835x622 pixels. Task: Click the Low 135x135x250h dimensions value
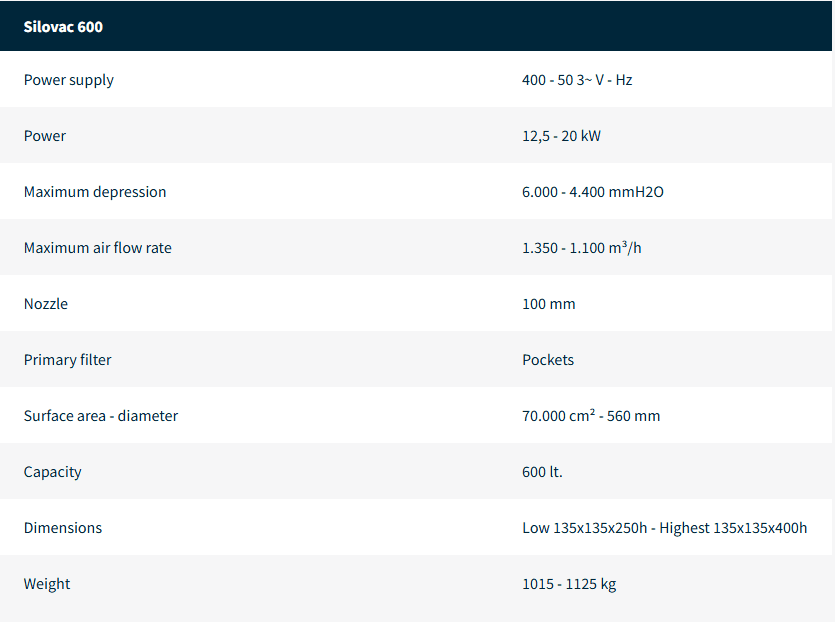tap(665, 528)
